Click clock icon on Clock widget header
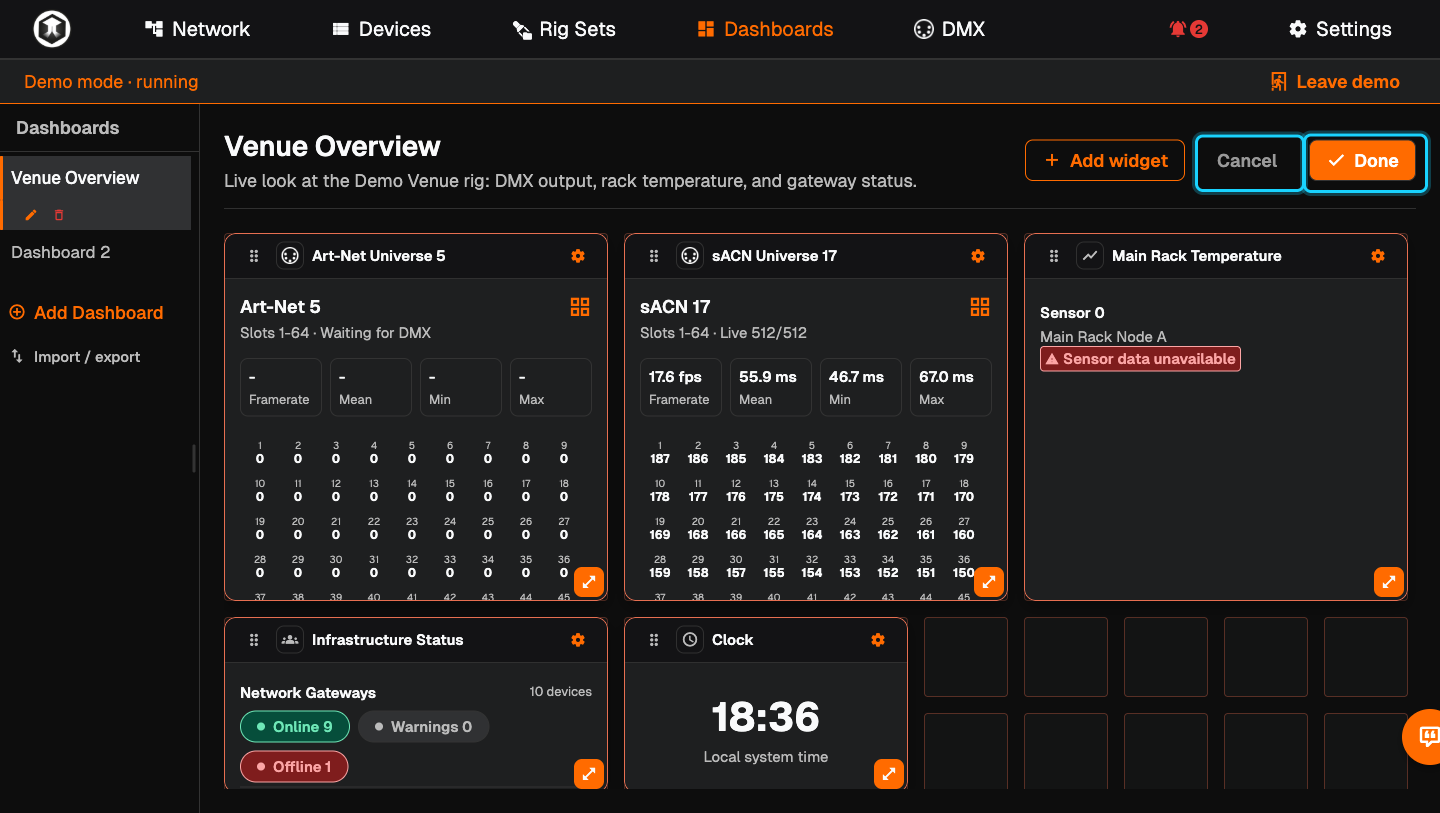Screen dimensions: 1440x813 click(x=689, y=640)
